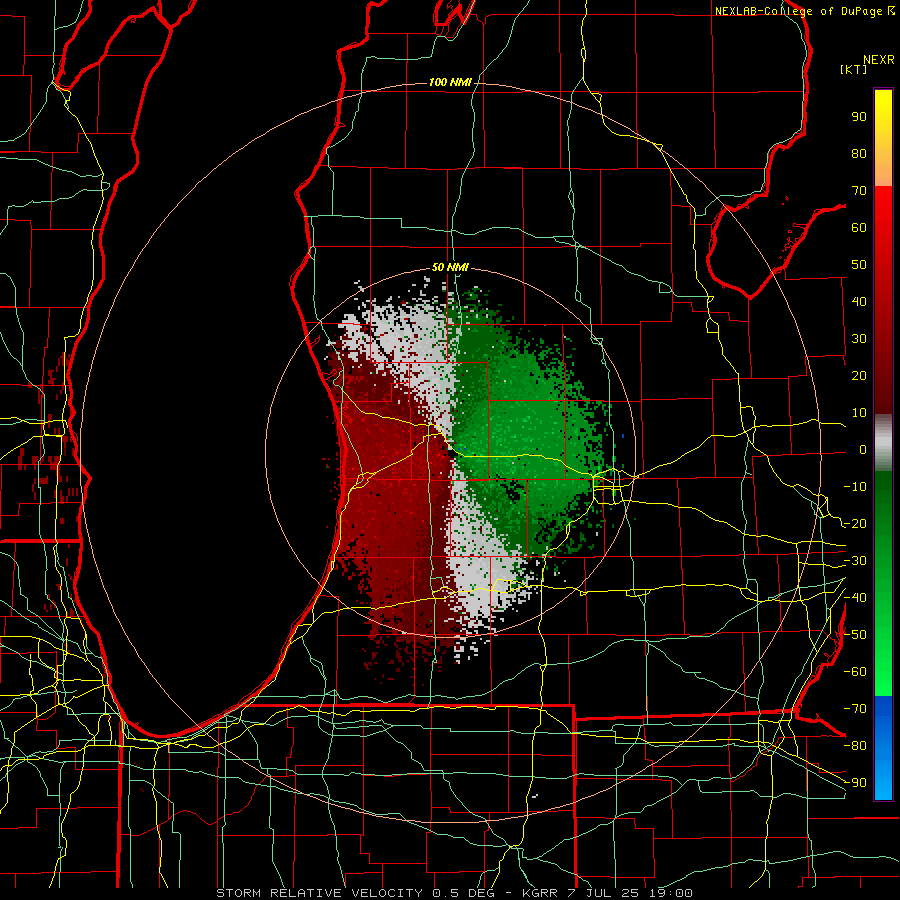Click the [KT] units label

coord(854,69)
